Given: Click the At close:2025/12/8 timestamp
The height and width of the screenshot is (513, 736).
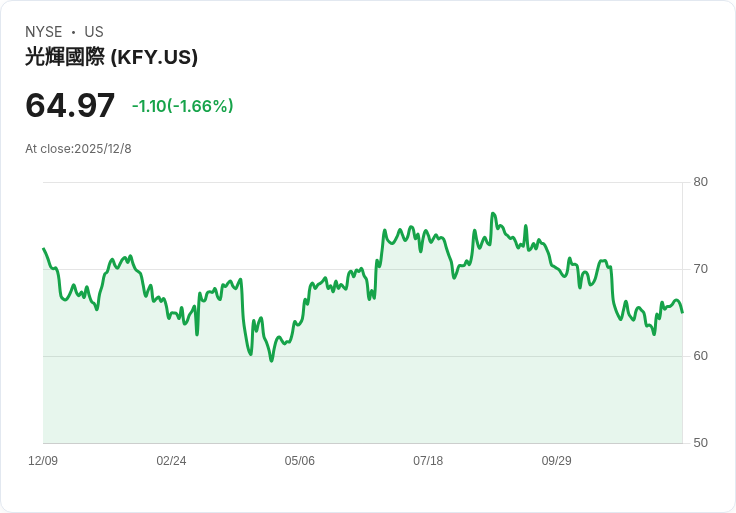Looking at the screenshot, I should coord(78,149).
